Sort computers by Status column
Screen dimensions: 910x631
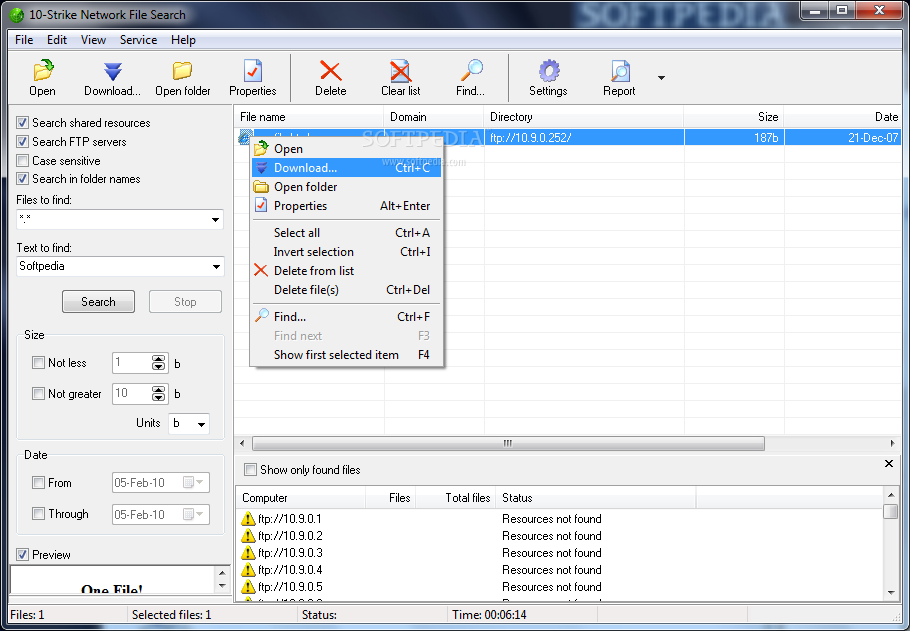pyautogui.click(x=596, y=497)
